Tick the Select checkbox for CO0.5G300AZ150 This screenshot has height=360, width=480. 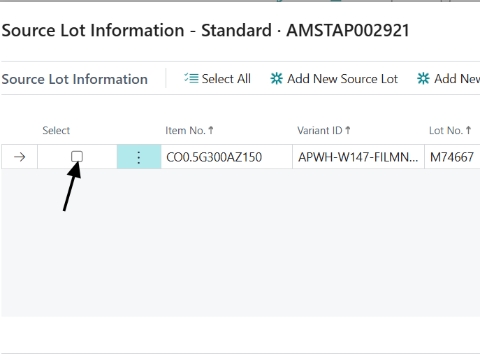(x=77, y=157)
